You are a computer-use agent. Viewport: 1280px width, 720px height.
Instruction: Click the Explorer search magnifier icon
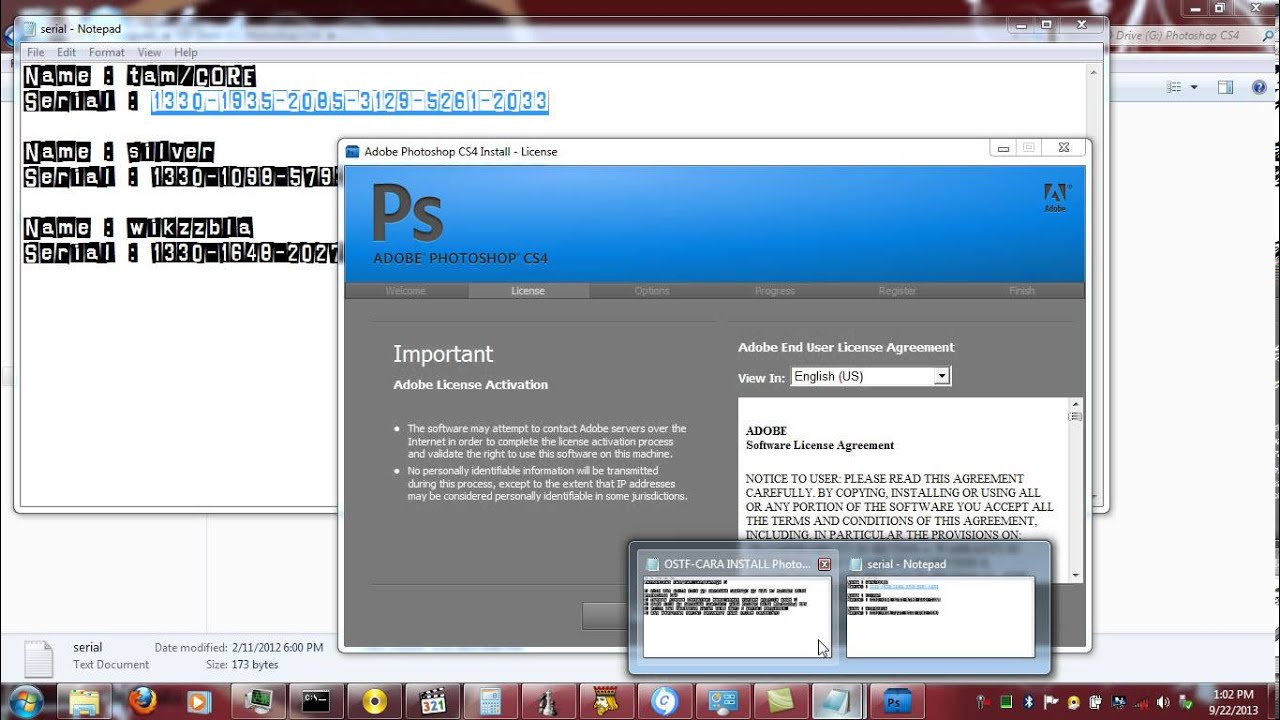(1266, 35)
